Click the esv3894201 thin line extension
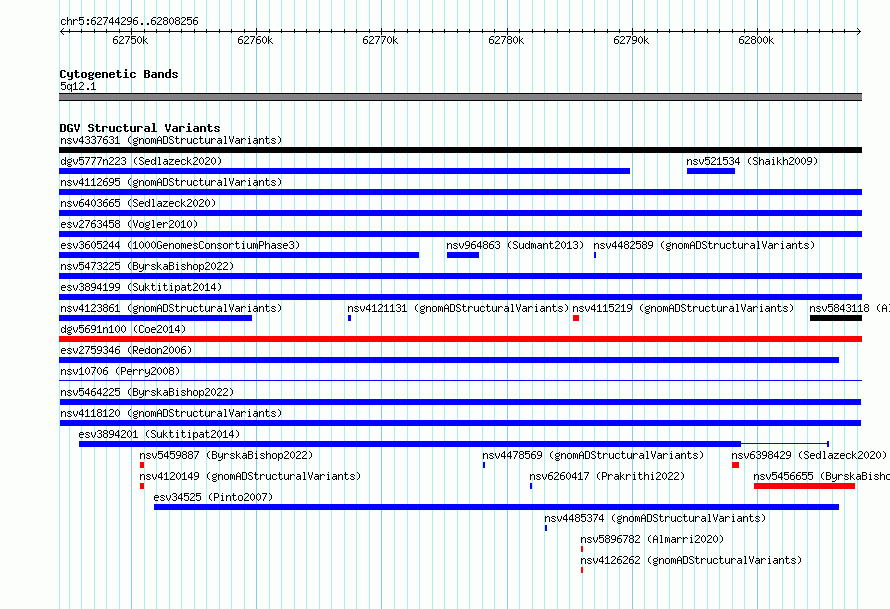The width and height of the screenshot is (890, 609). (784, 444)
